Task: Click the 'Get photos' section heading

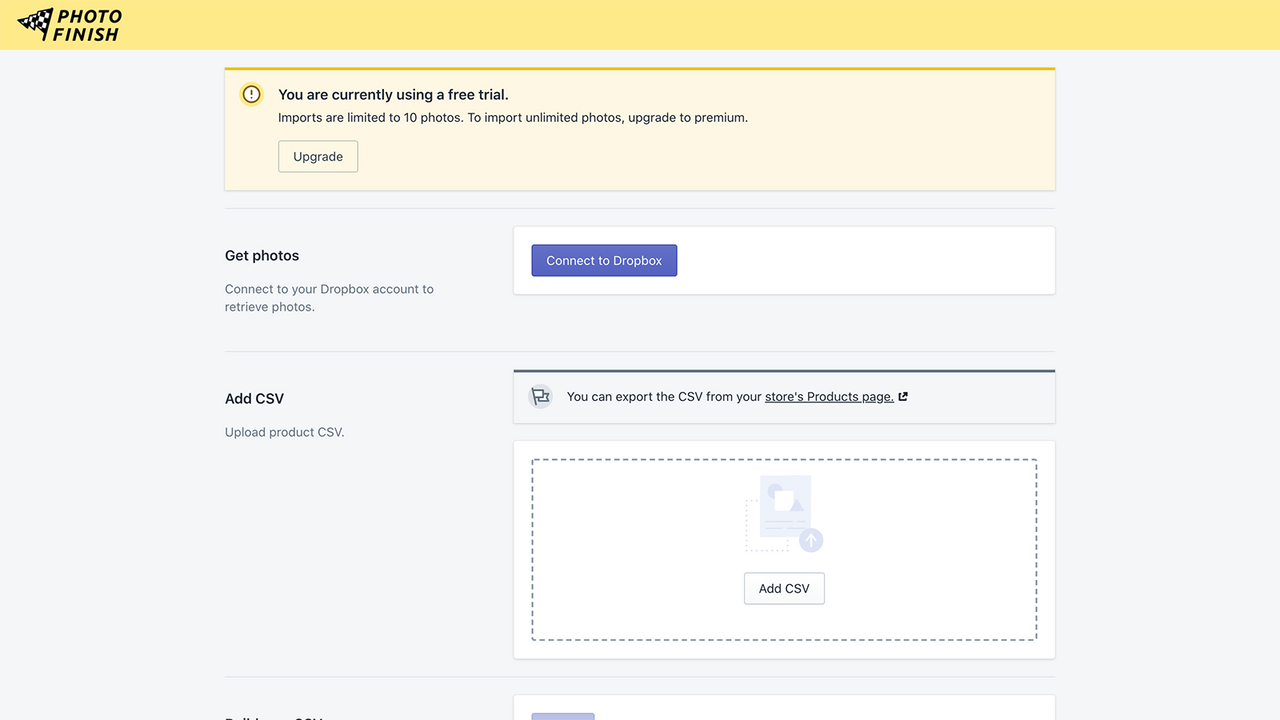Action: point(262,255)
